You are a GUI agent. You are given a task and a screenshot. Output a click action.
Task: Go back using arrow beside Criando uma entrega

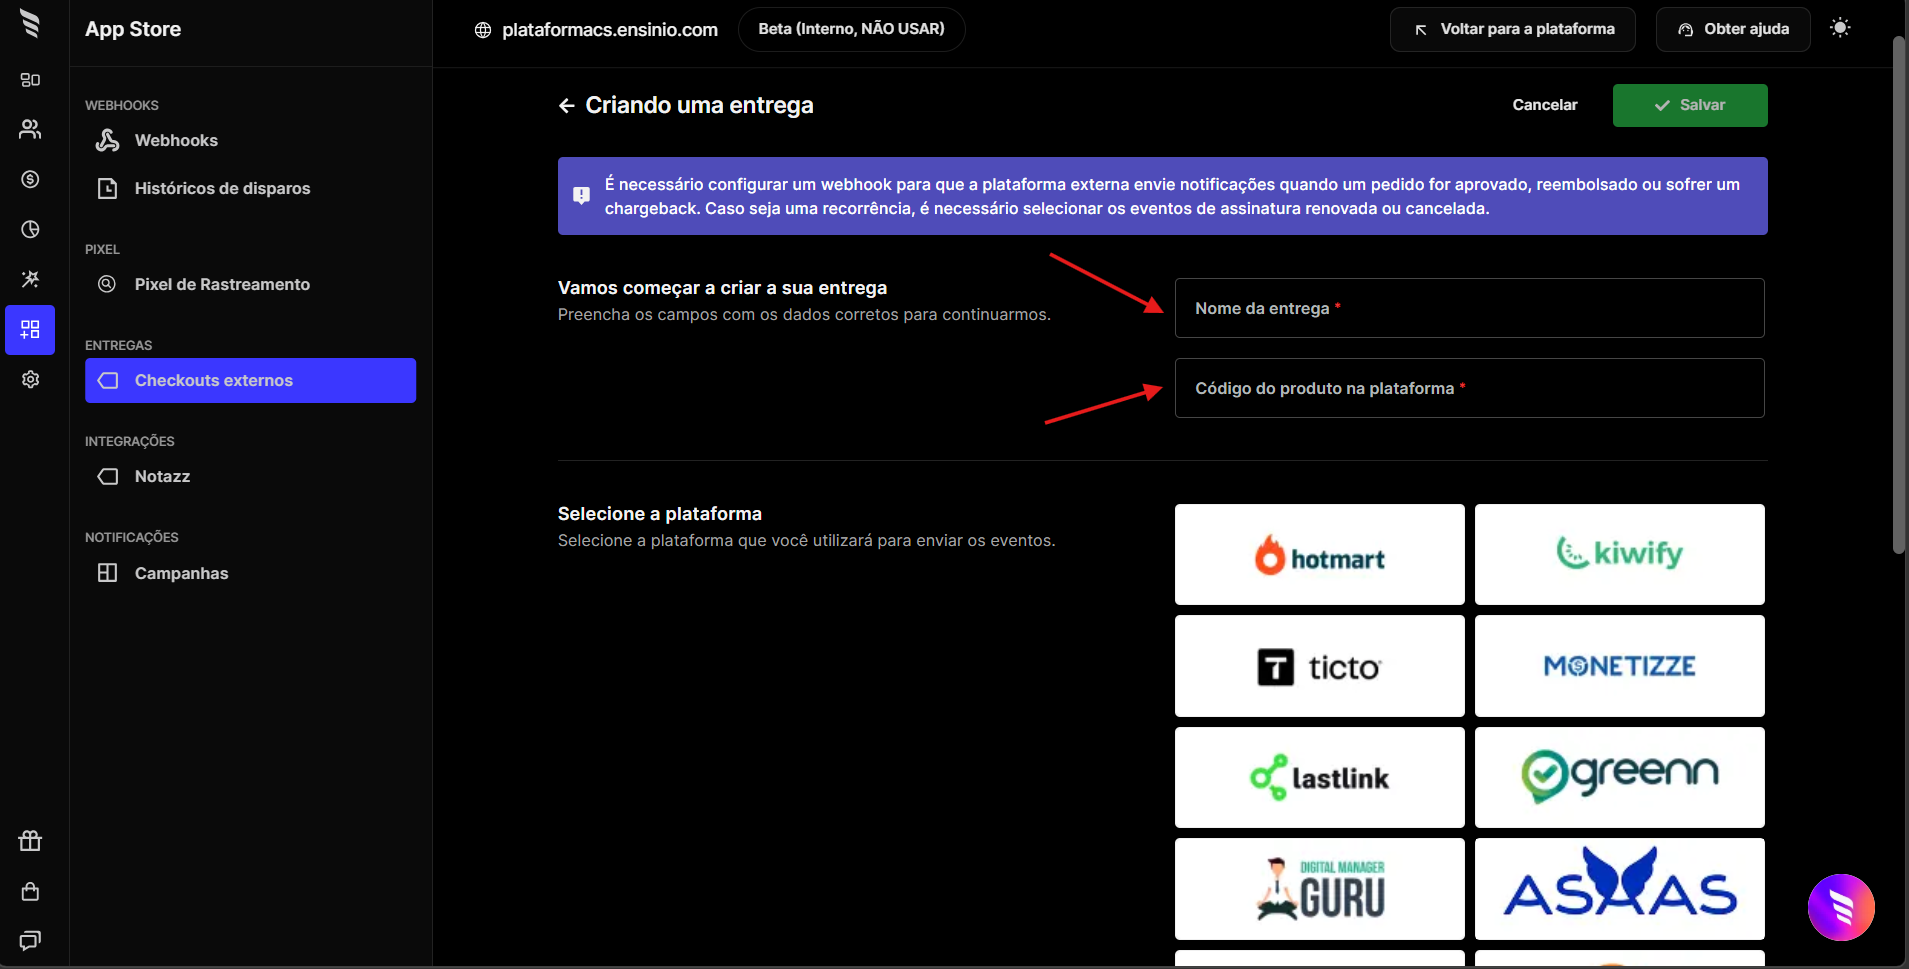click(x=566, y=106)
